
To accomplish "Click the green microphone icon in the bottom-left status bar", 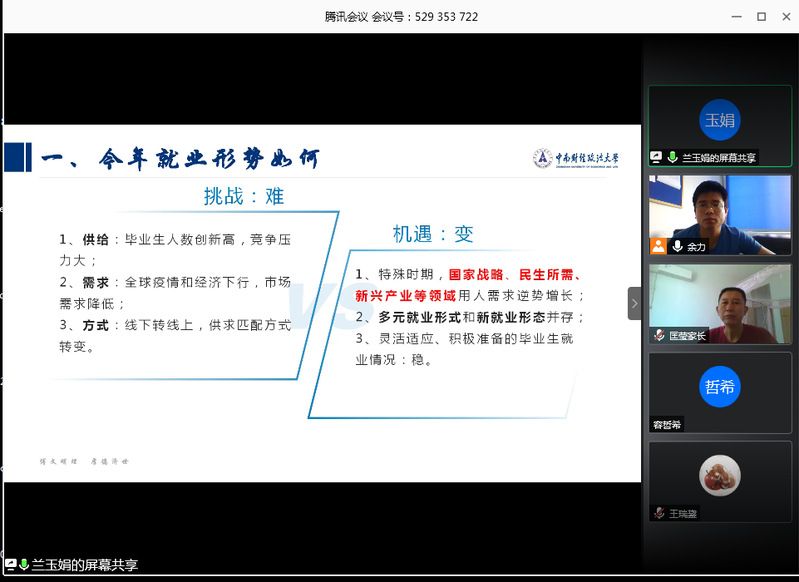I will click(23, 565).
